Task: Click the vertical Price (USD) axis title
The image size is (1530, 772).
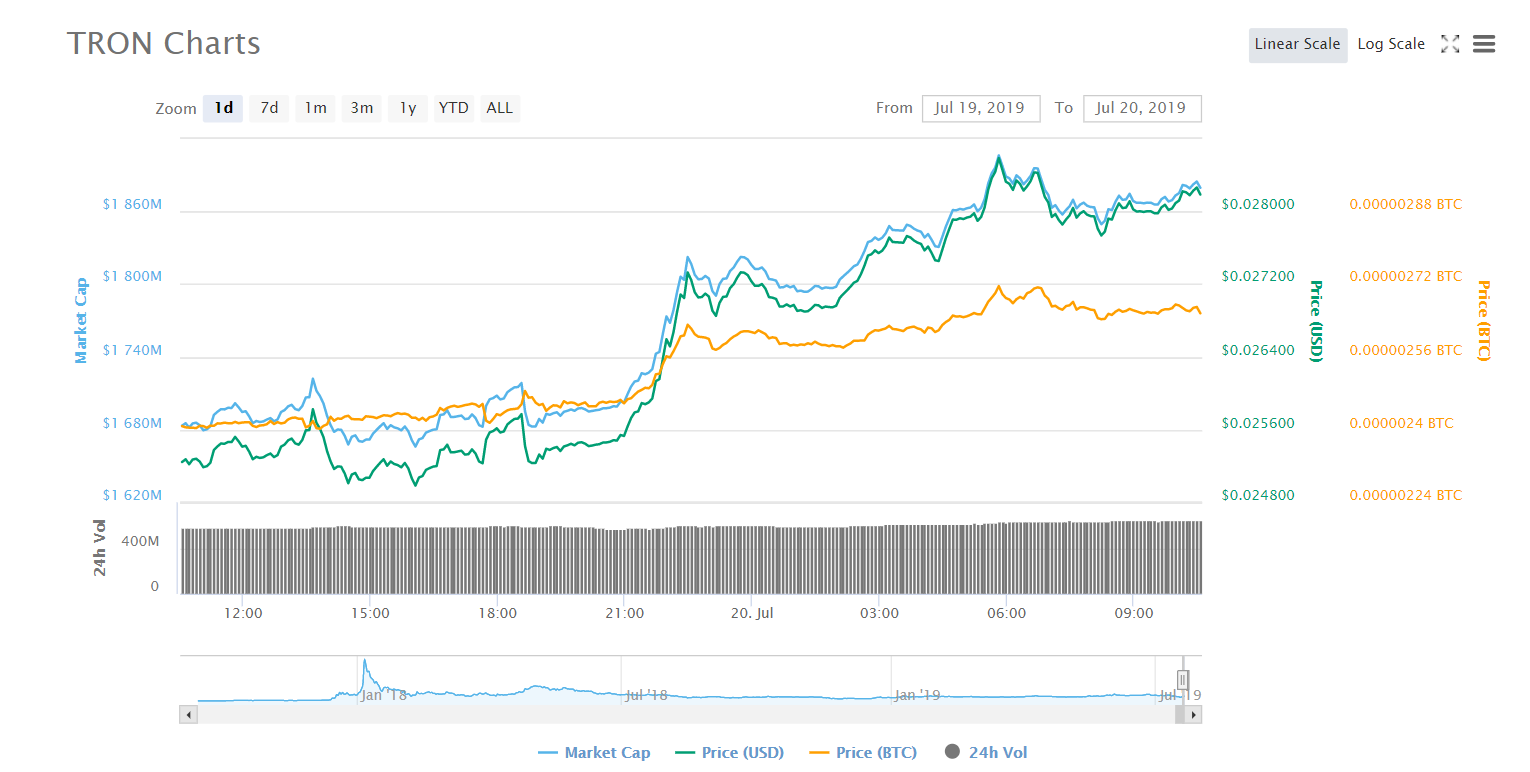Action: coord(1316,321)
